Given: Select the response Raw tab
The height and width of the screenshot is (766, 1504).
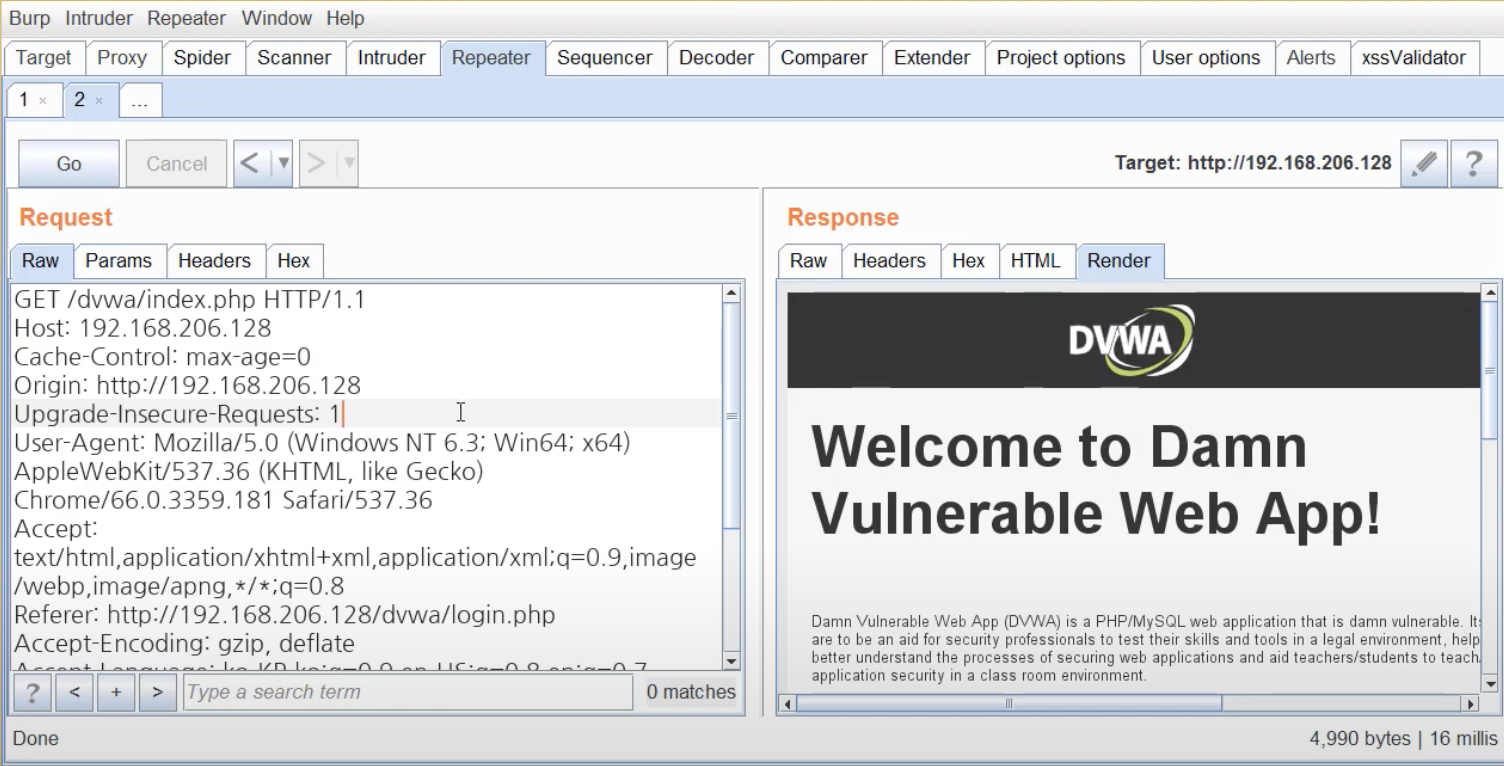Looking at the screenshot, I should pyautogui.click(x=808, y=261).
